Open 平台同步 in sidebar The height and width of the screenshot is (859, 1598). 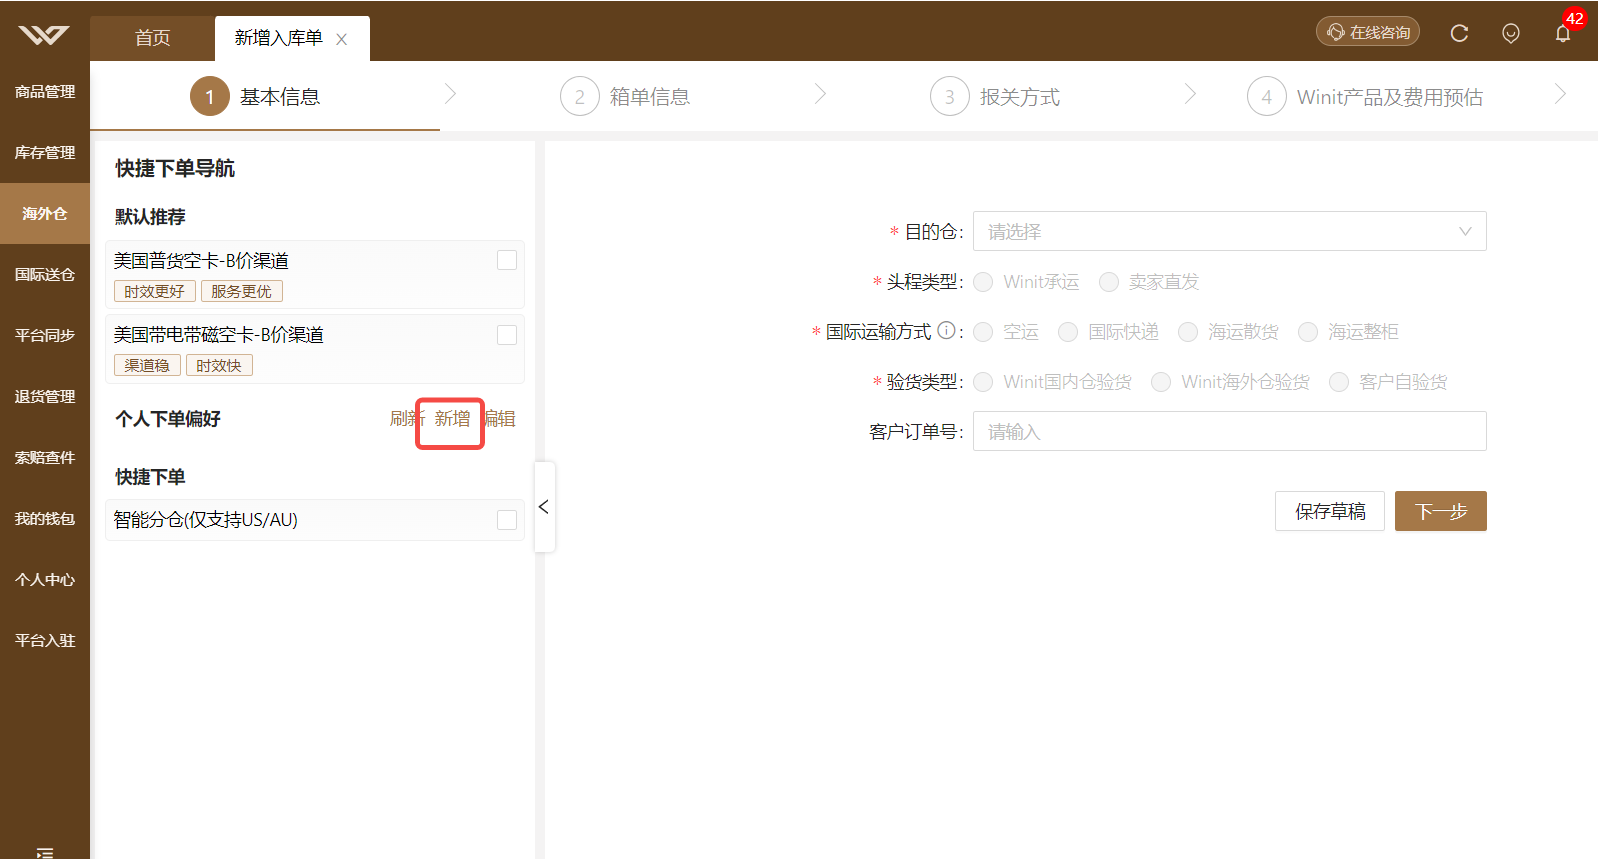click(x=45, y=335)
